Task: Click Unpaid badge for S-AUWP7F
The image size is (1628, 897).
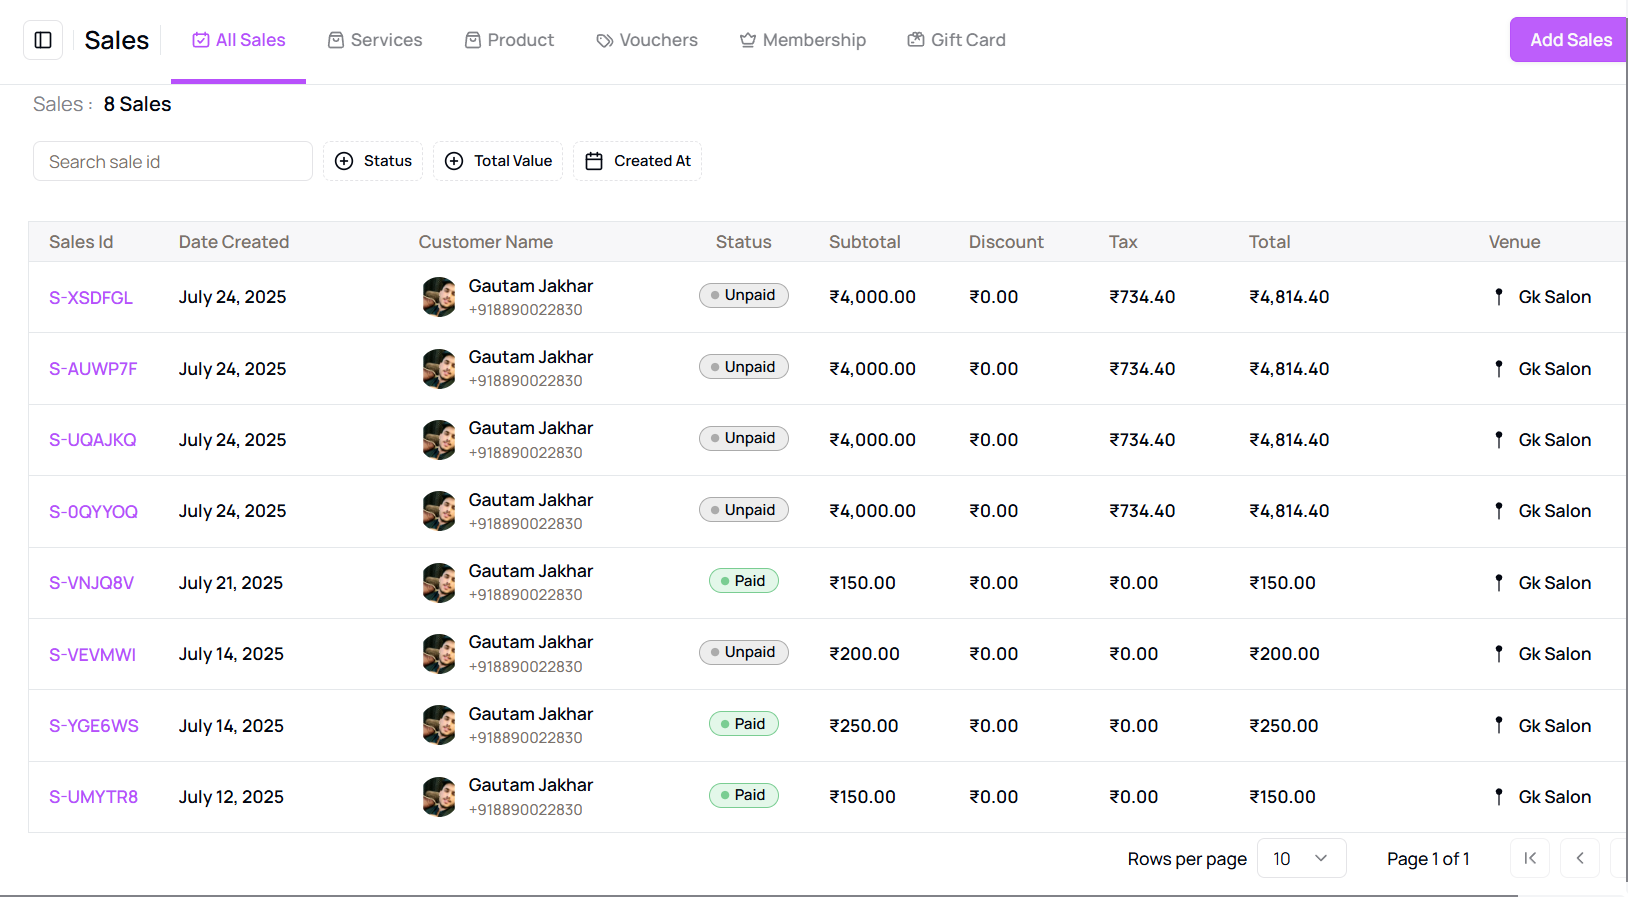Action: (x=744, y=367)
